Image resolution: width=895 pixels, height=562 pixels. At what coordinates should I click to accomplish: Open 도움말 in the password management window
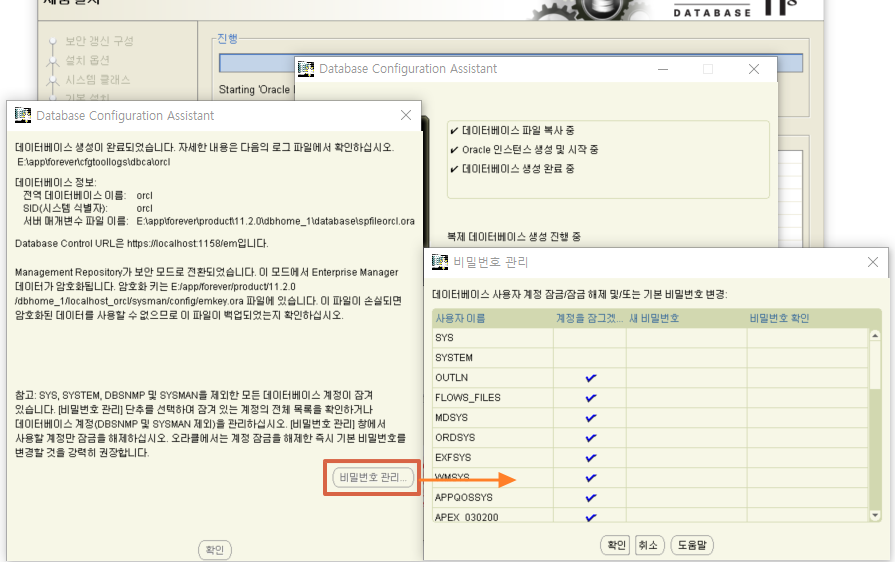pyautogui.click(x=692, y=545)
